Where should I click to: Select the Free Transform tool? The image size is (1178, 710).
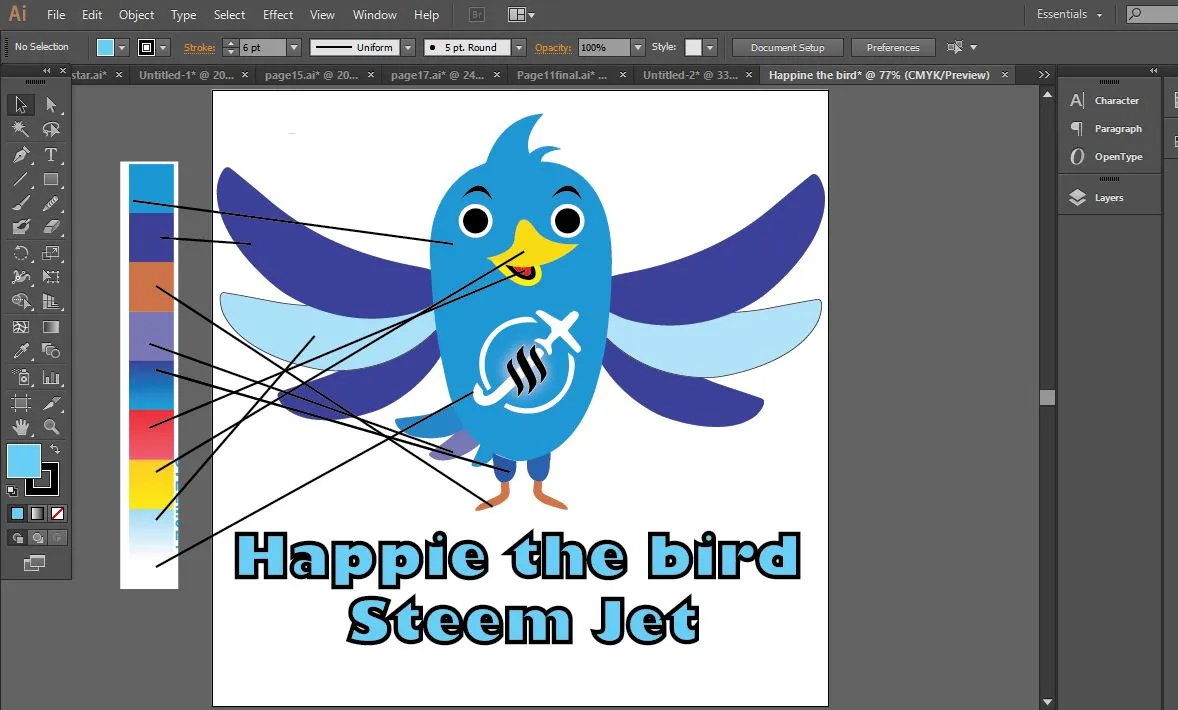(x=51, y=277)
